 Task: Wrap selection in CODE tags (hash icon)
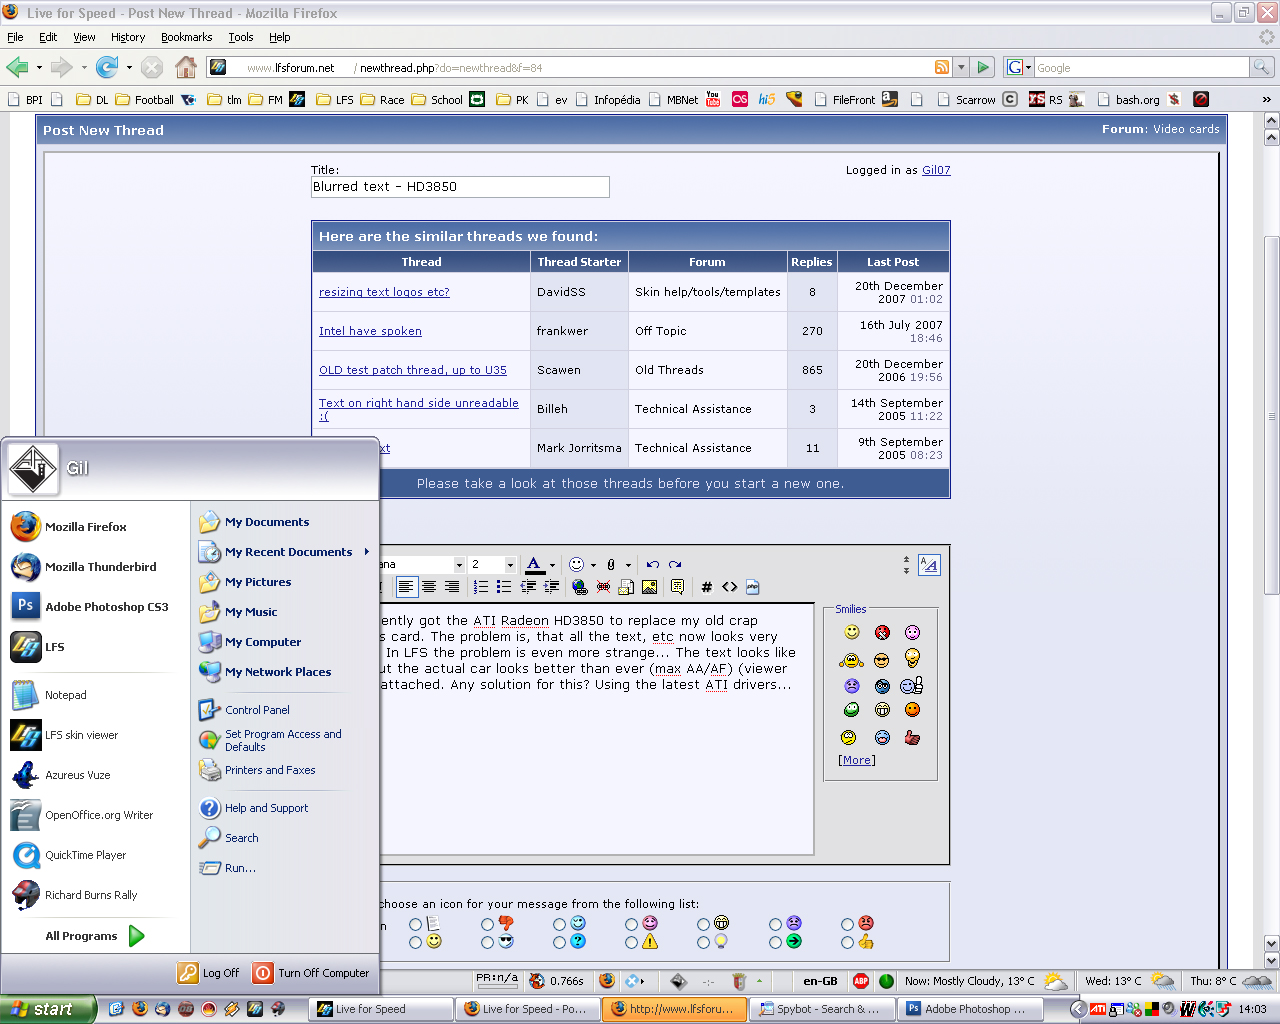[x=706, y=587]
